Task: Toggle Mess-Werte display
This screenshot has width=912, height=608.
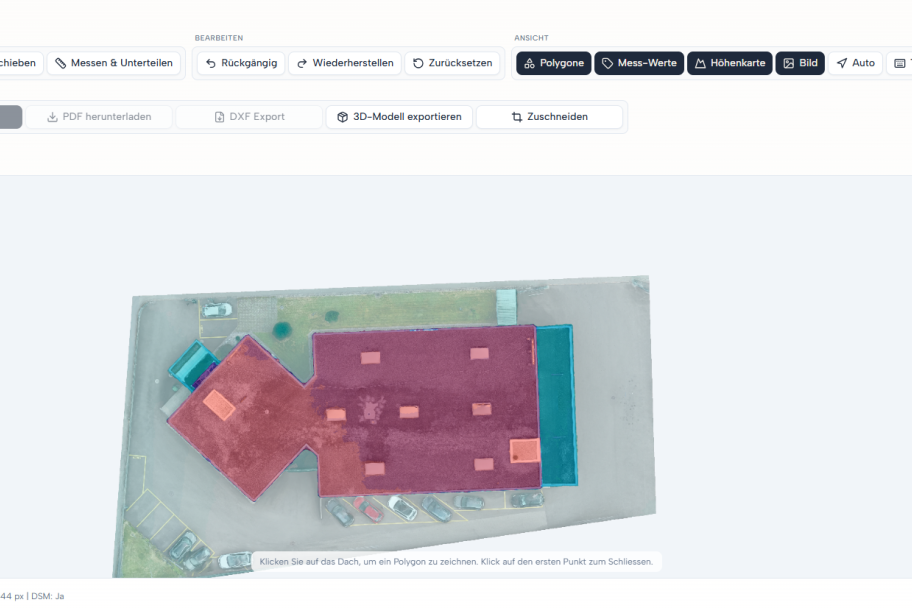Action: pos(639,63)
